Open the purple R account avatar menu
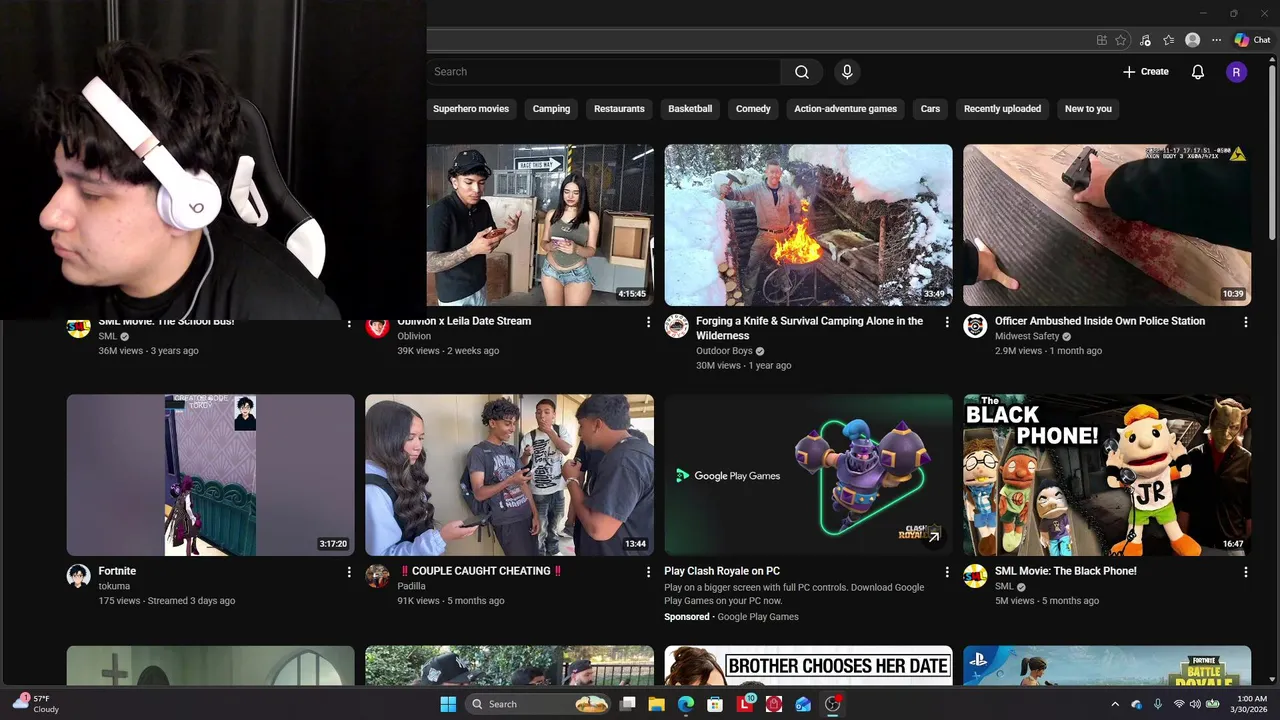1280x720 pixels. tap(1237, 72)
